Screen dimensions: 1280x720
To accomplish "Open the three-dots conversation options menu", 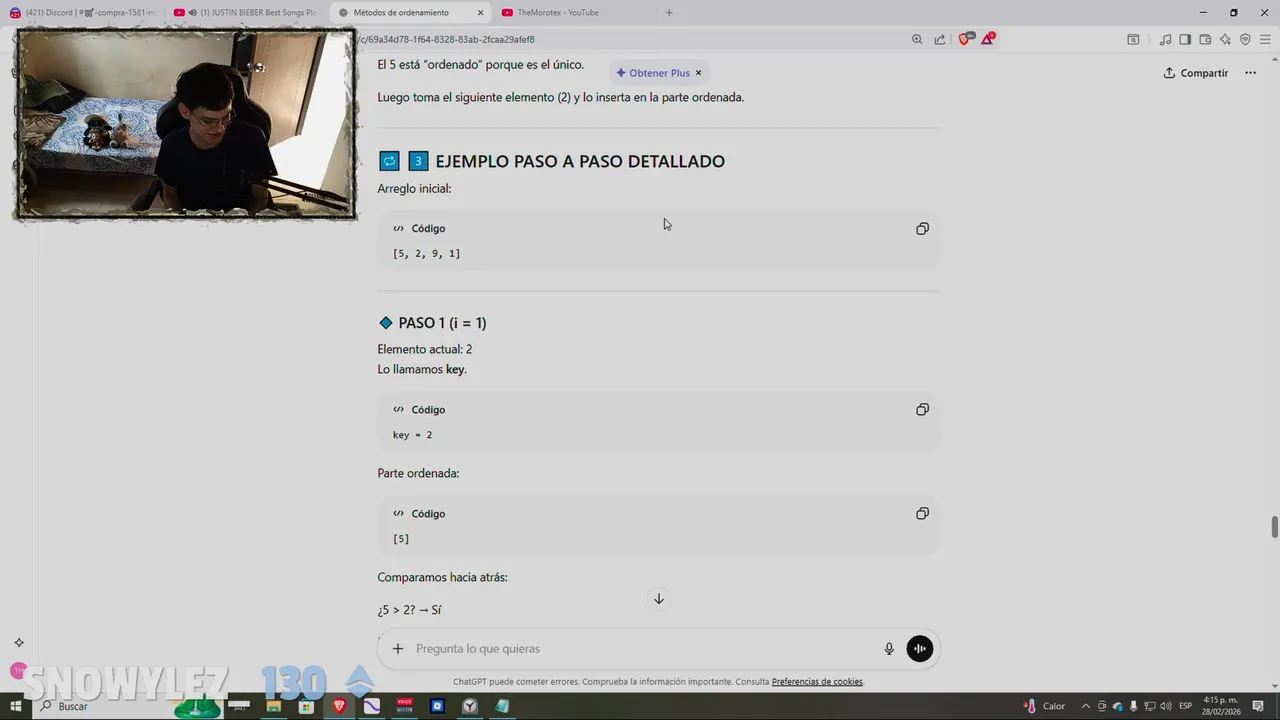I will [1250, 73].
